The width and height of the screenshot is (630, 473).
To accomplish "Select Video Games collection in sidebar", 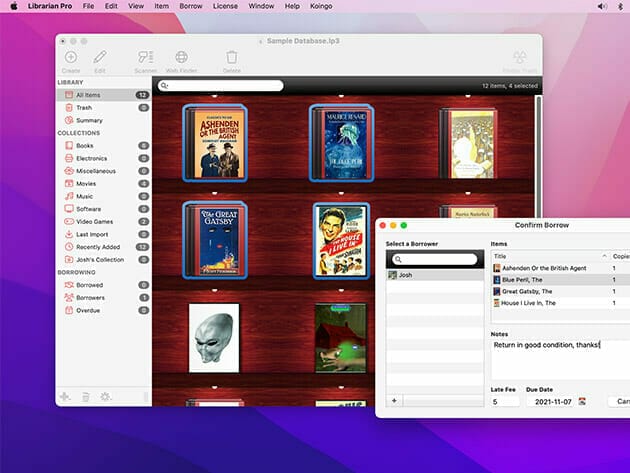I will coord(94,221).
